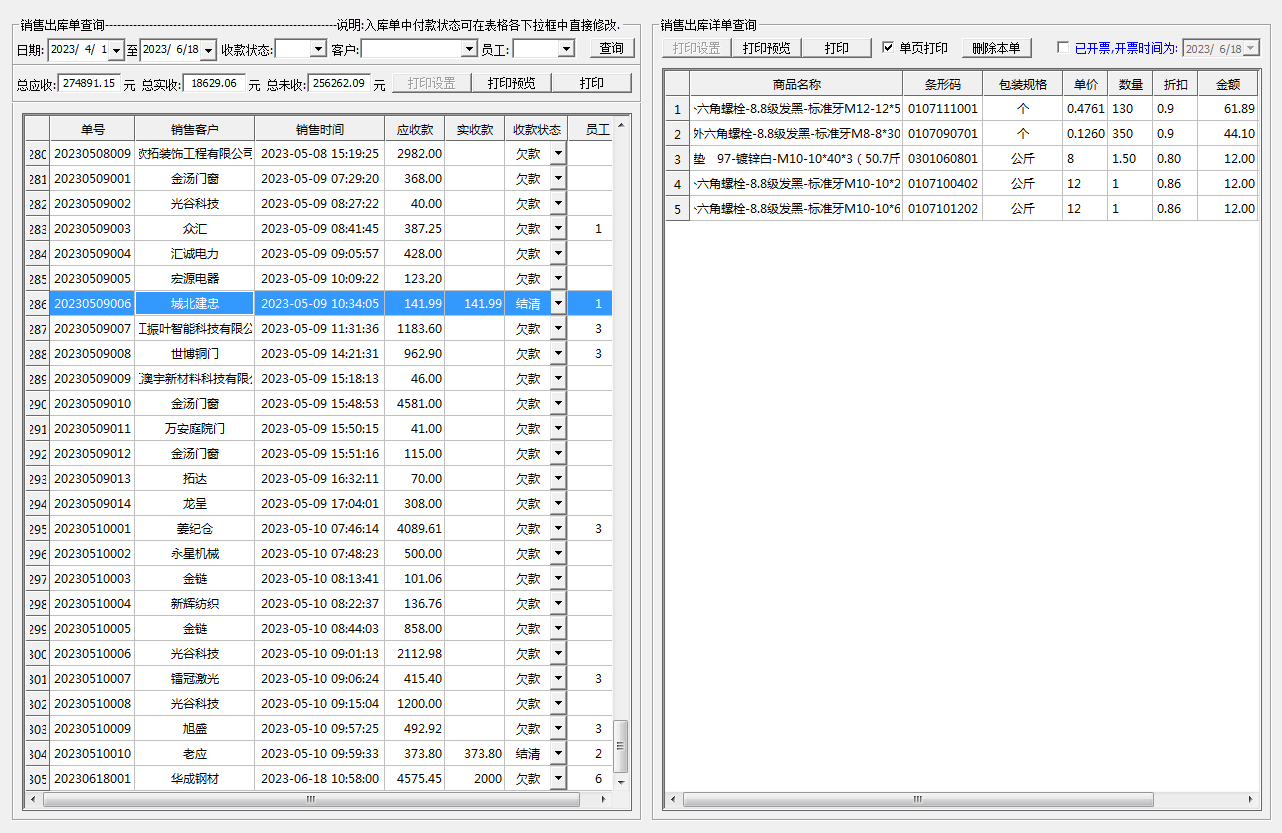This screenshot has width=1282, height=833.
Task: Click the 实收款 column header
Action: (x=475, y=128)
